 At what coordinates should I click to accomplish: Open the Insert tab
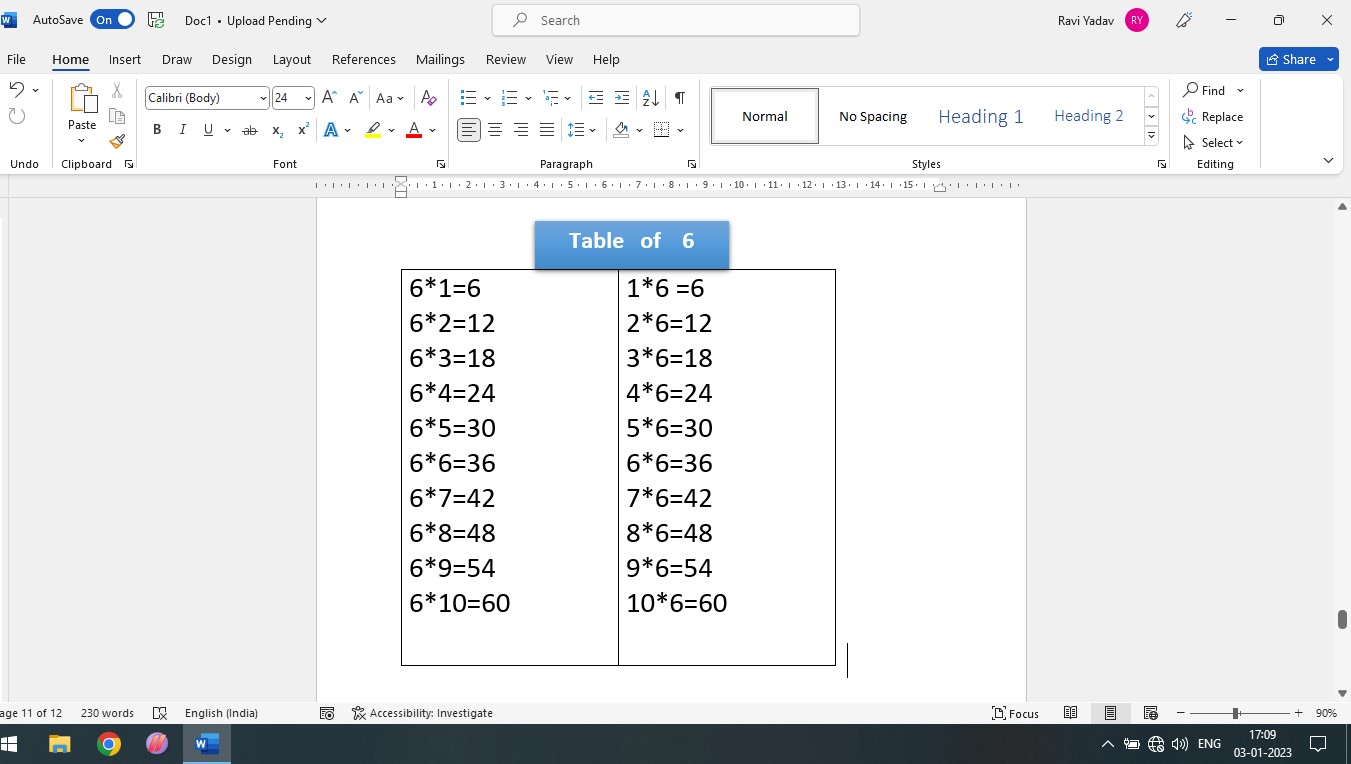click(x=125, y=59)
